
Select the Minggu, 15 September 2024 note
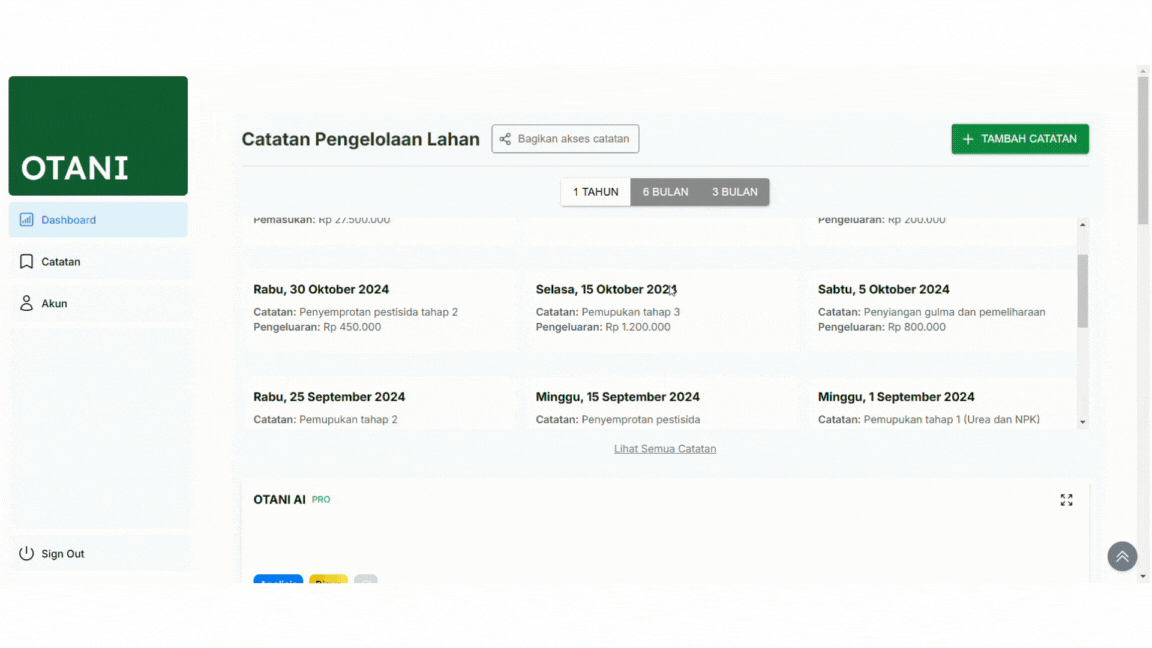click(617, 397)
